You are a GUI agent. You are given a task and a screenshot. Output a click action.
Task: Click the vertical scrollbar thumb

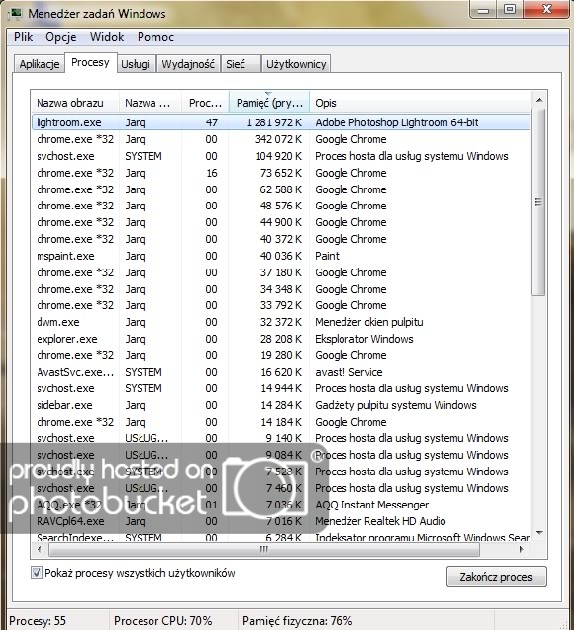coord(539,202)
